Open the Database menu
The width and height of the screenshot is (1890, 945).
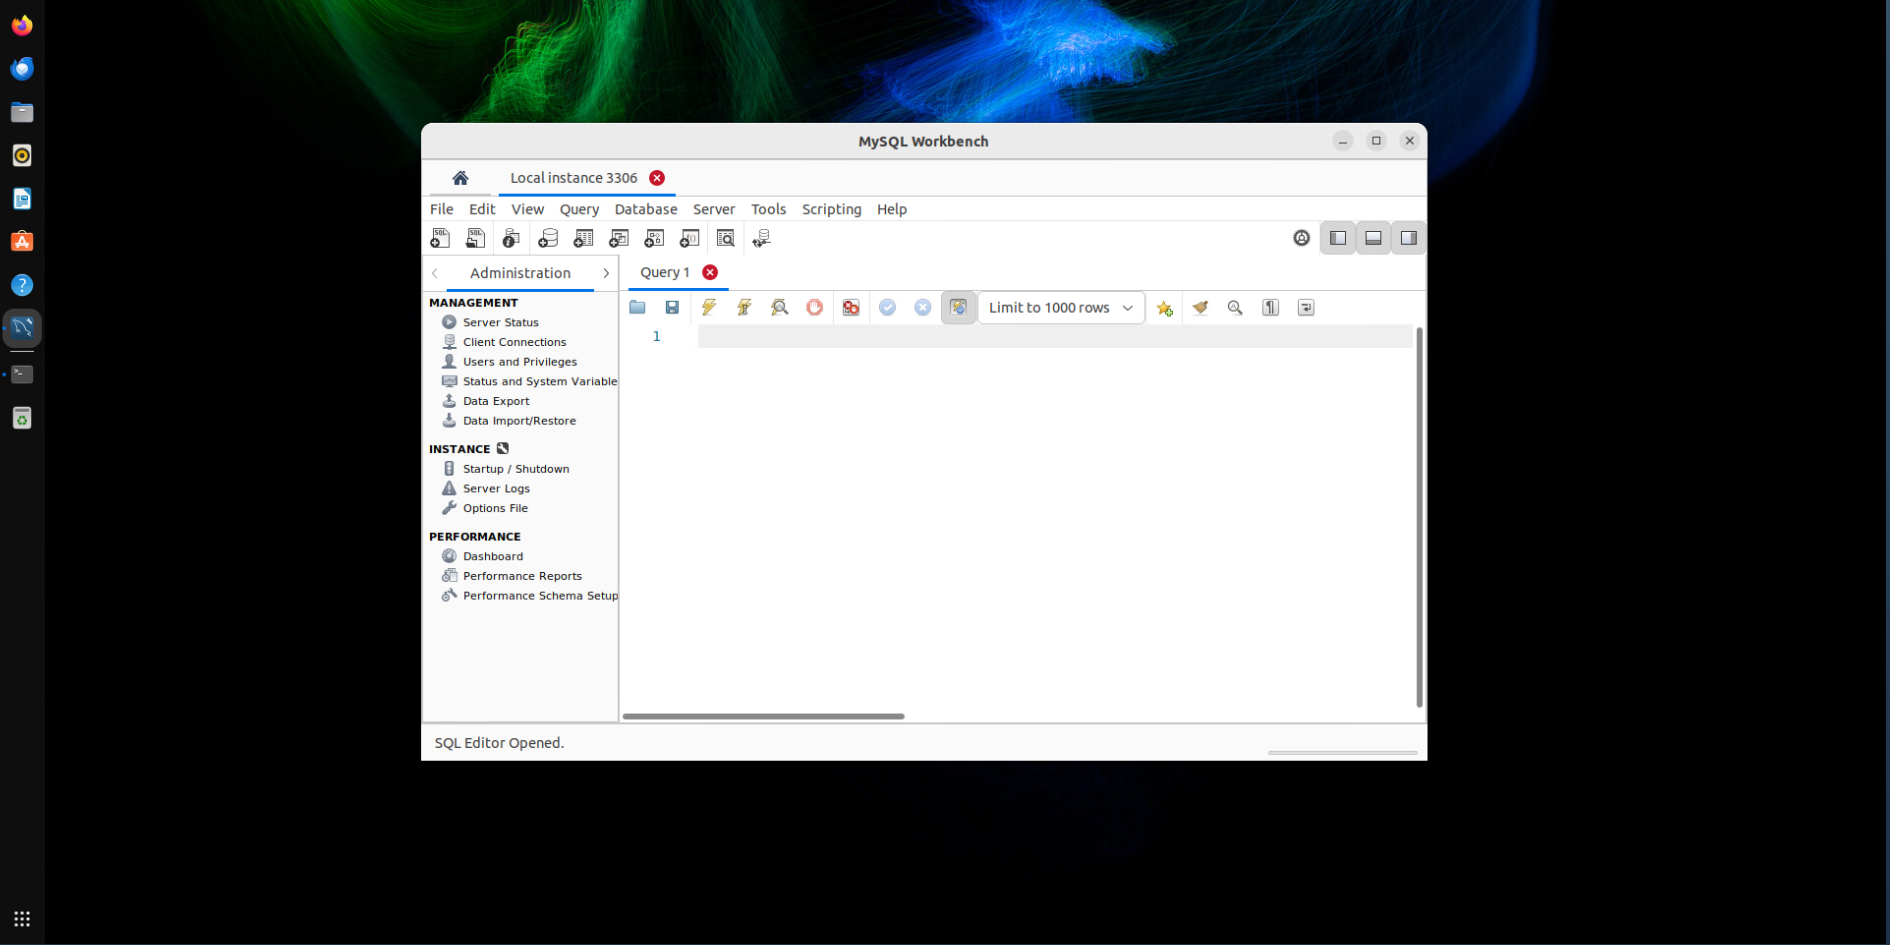pos(645,209)
